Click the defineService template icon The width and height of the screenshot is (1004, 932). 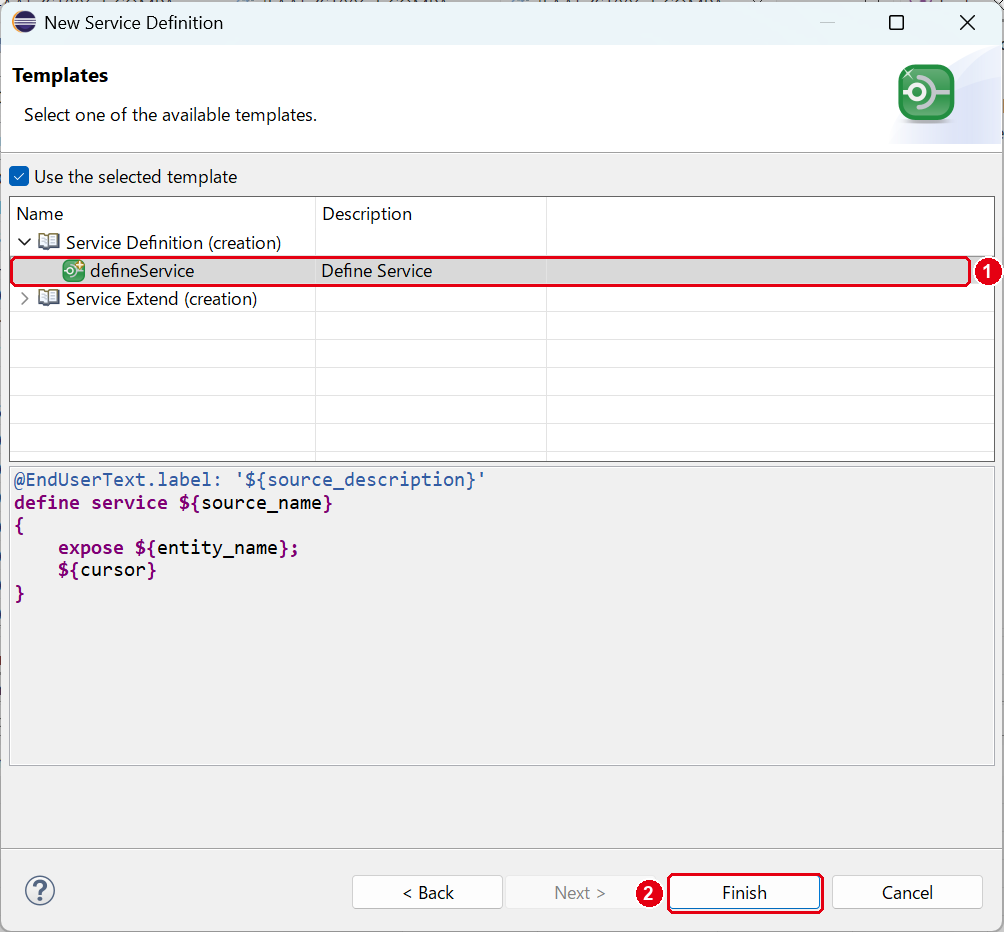[74, 271]
